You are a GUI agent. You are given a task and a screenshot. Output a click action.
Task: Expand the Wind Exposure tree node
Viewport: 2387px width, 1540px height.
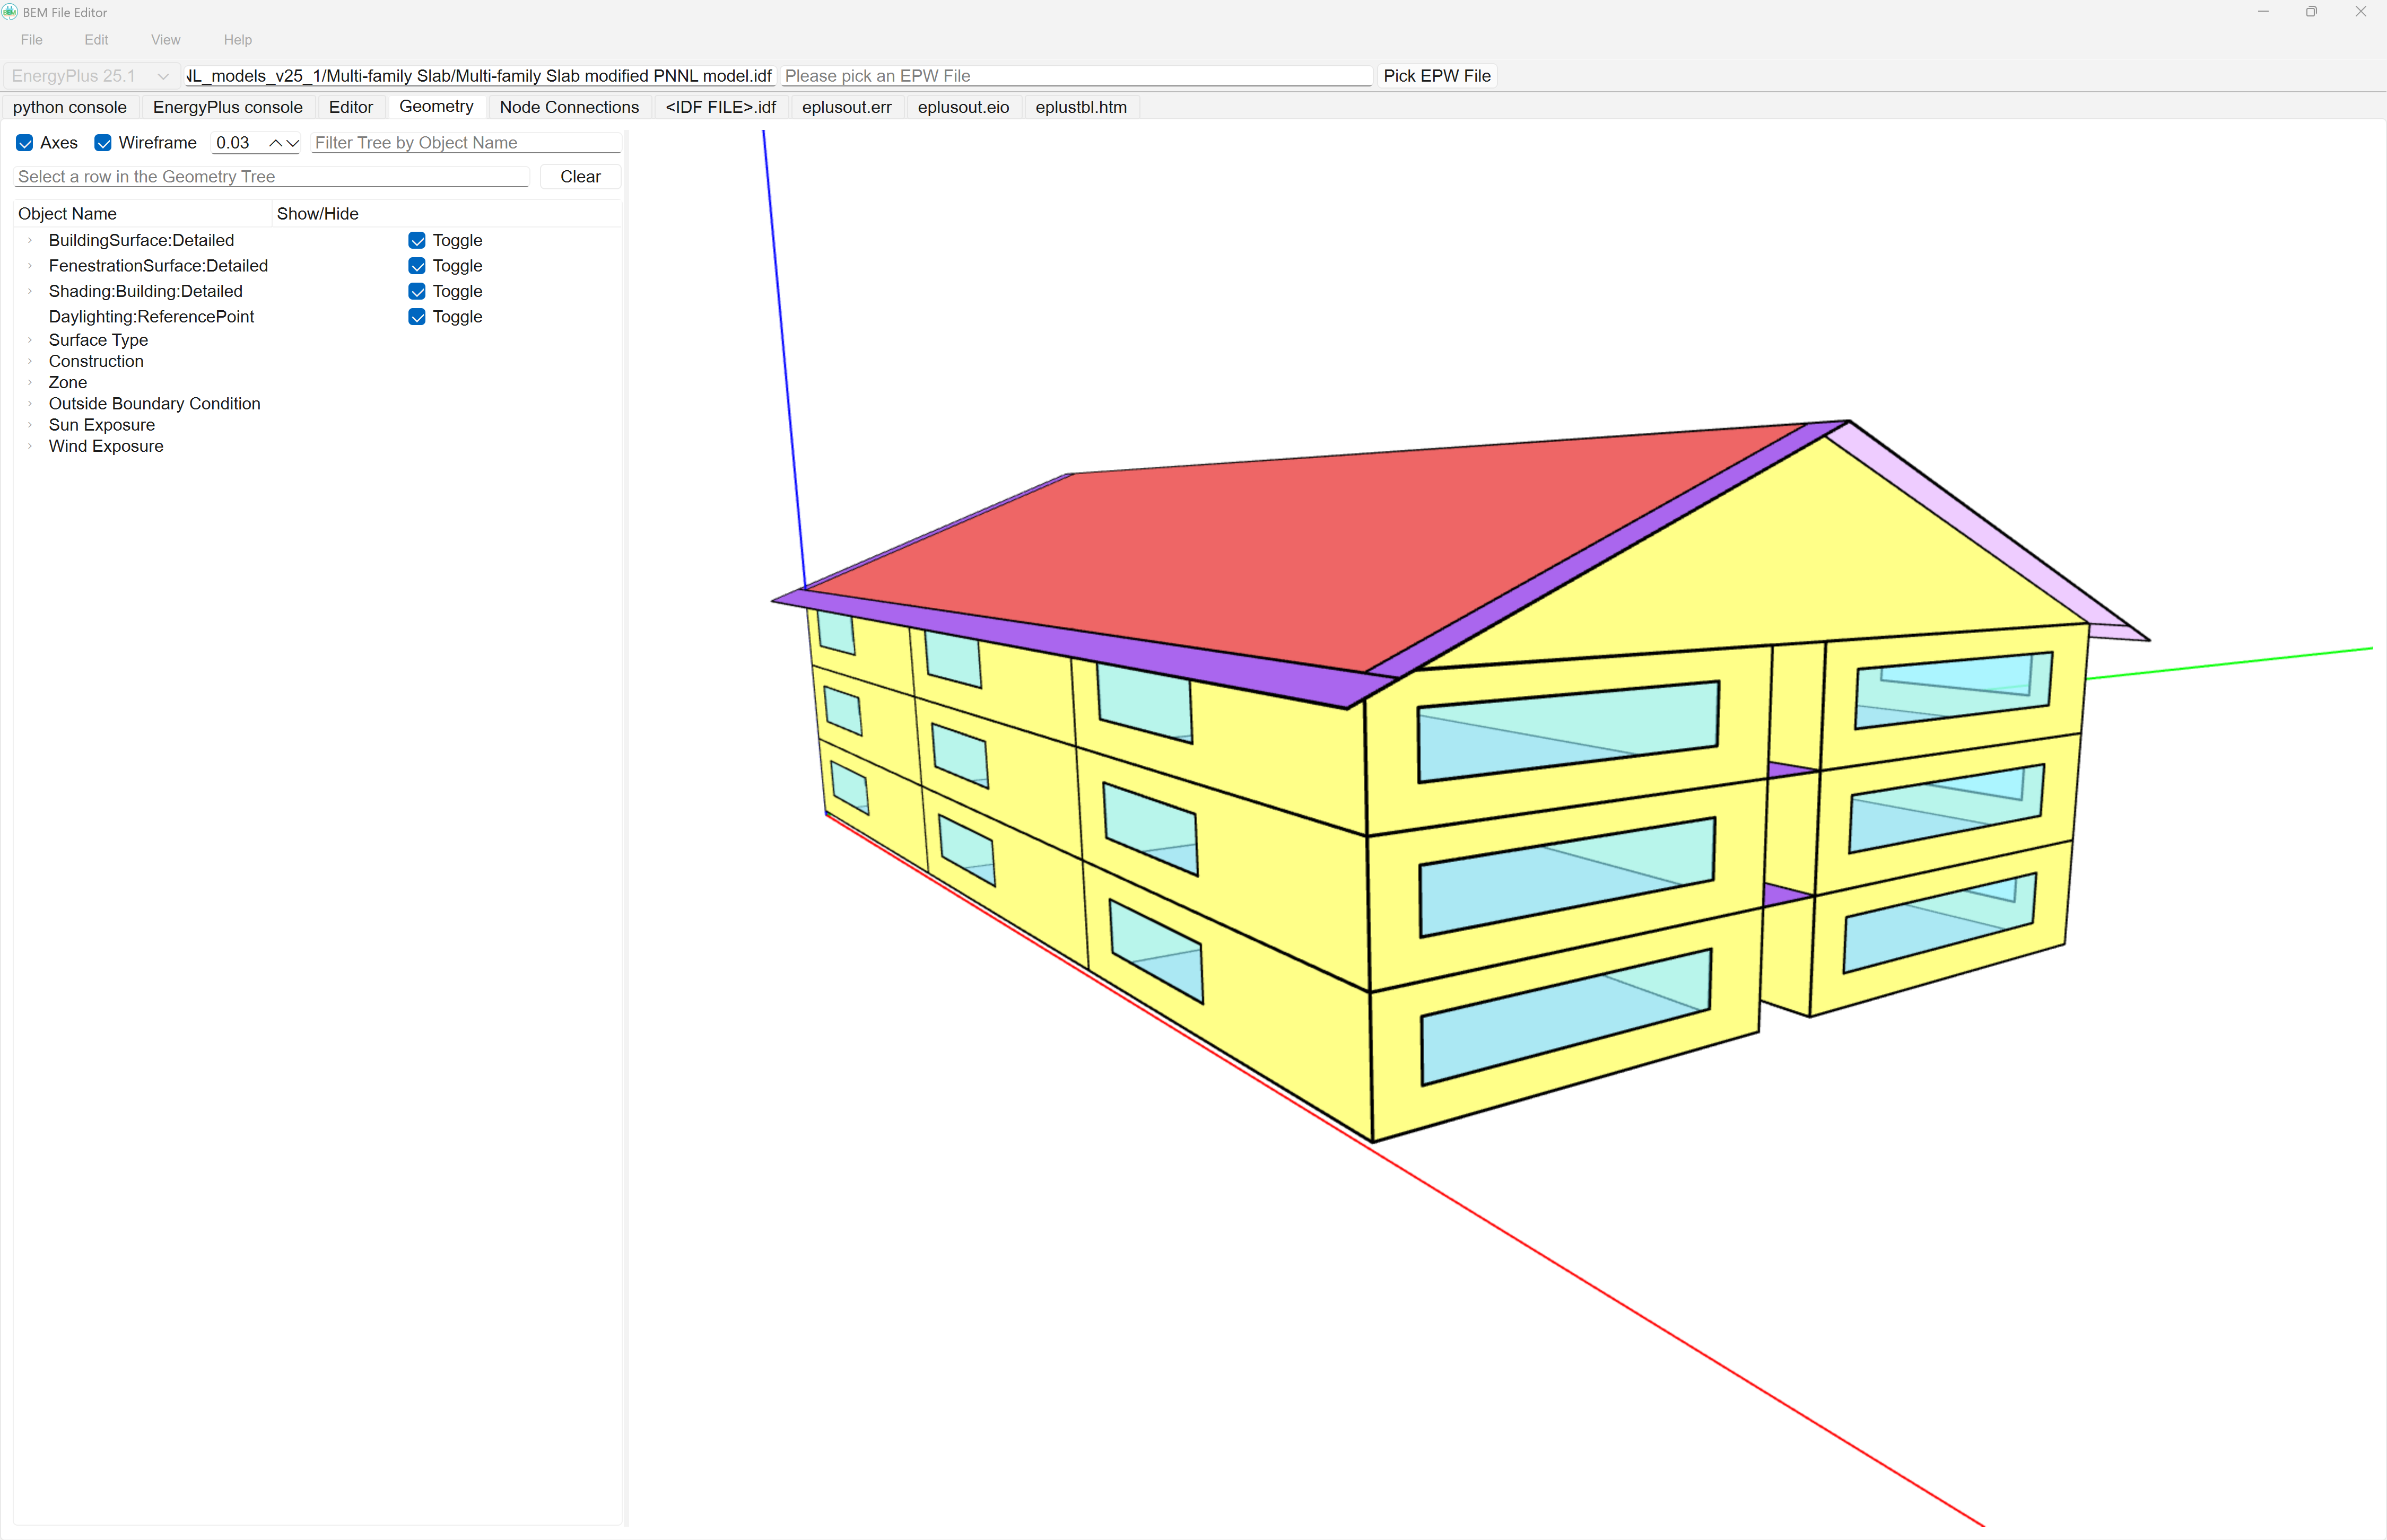(x=30, y=446)
